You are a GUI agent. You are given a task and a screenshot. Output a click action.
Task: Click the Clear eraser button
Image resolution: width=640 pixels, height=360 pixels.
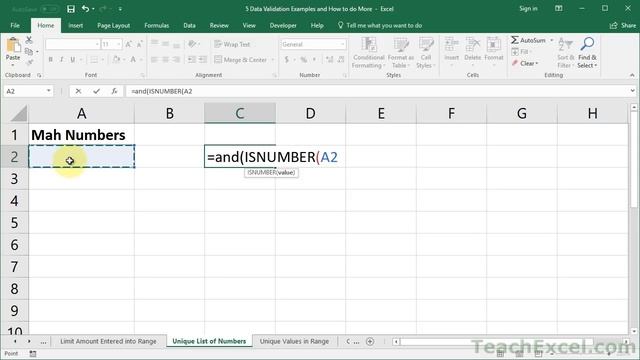[525, 63]
